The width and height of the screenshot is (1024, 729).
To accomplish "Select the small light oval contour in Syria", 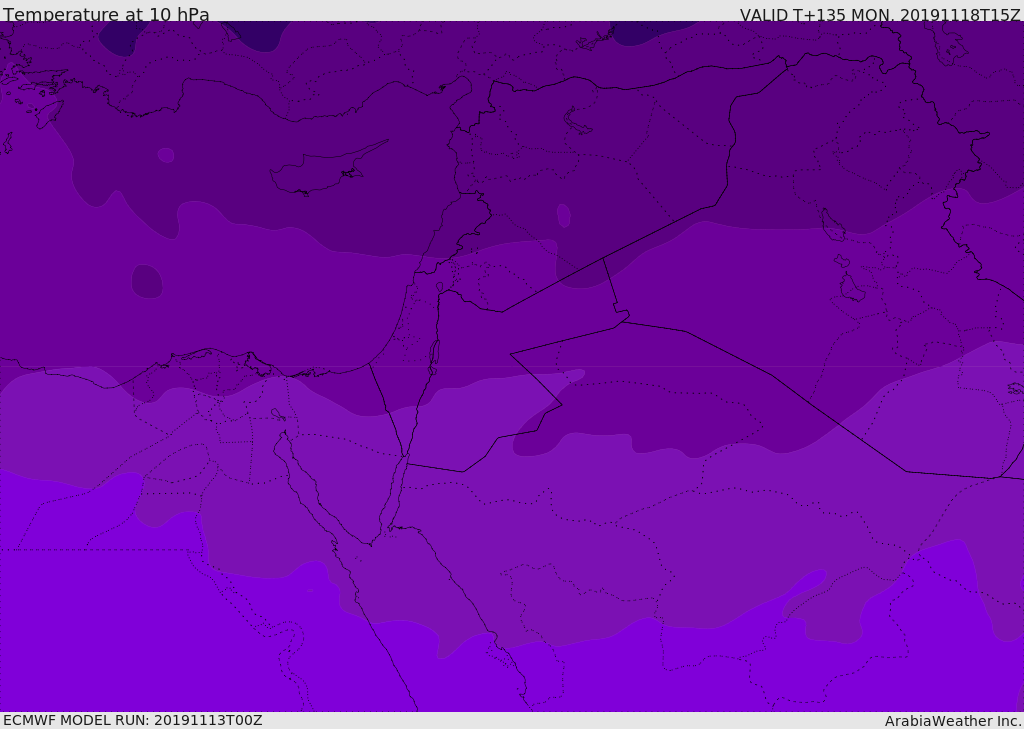I will (x=563, y=215).
